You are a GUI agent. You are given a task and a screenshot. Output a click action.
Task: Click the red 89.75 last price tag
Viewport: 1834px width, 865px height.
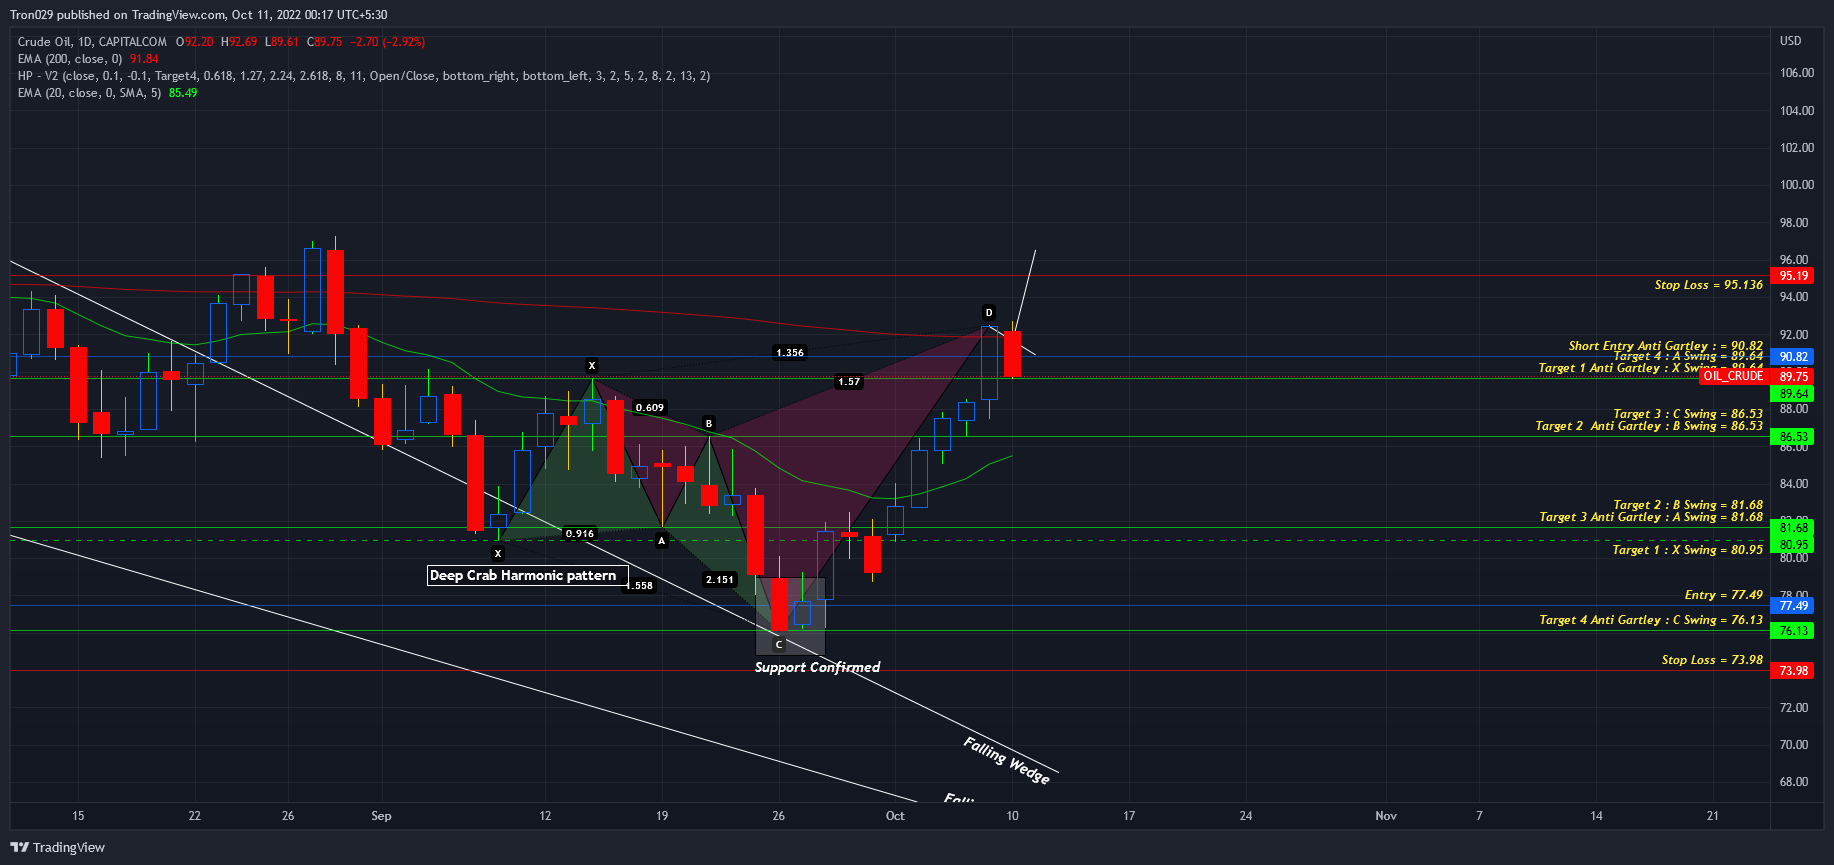click(x=1794, y=377)
